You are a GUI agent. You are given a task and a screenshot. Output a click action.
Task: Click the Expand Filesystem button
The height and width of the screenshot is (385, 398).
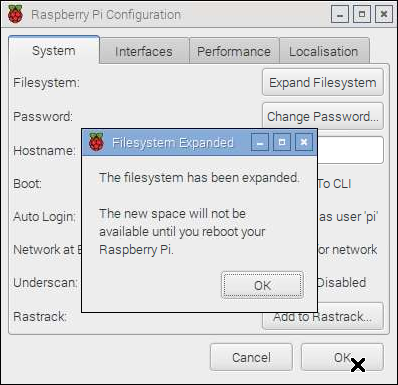(x=323, y=82)
